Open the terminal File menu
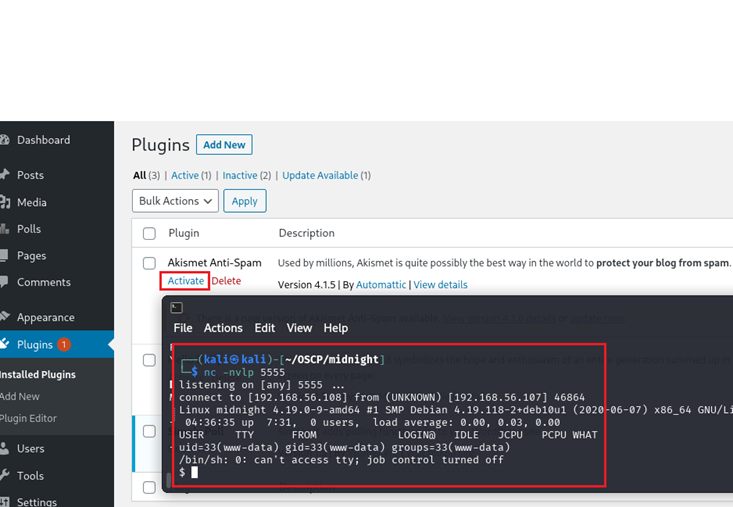 click(x=183, y=328)
